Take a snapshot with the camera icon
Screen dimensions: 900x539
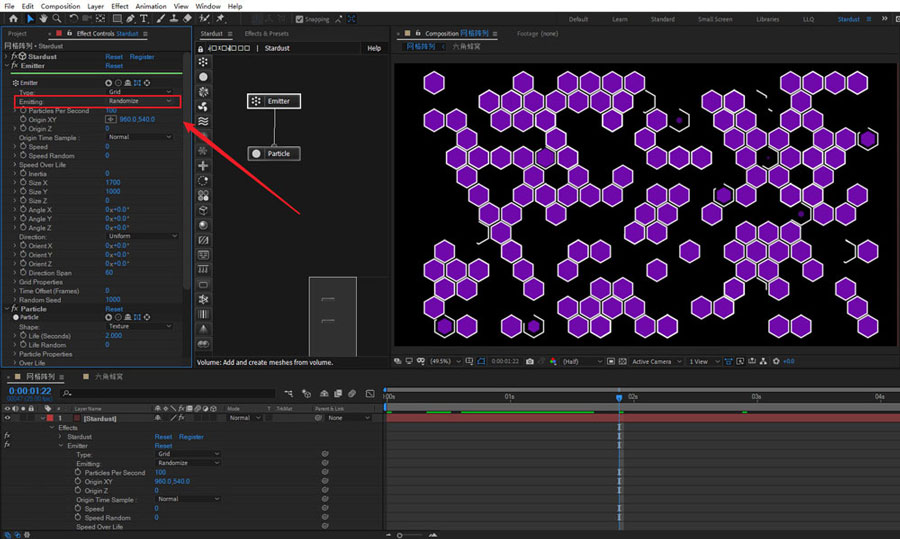528,361
